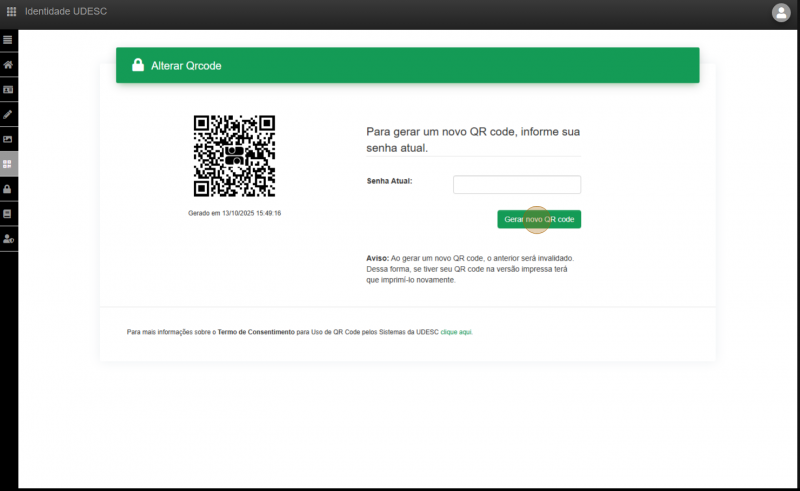The width and height of the screenshot is (800, 491).
Task: Open the book icon in the sidebar
Action: tap(8, 214)
